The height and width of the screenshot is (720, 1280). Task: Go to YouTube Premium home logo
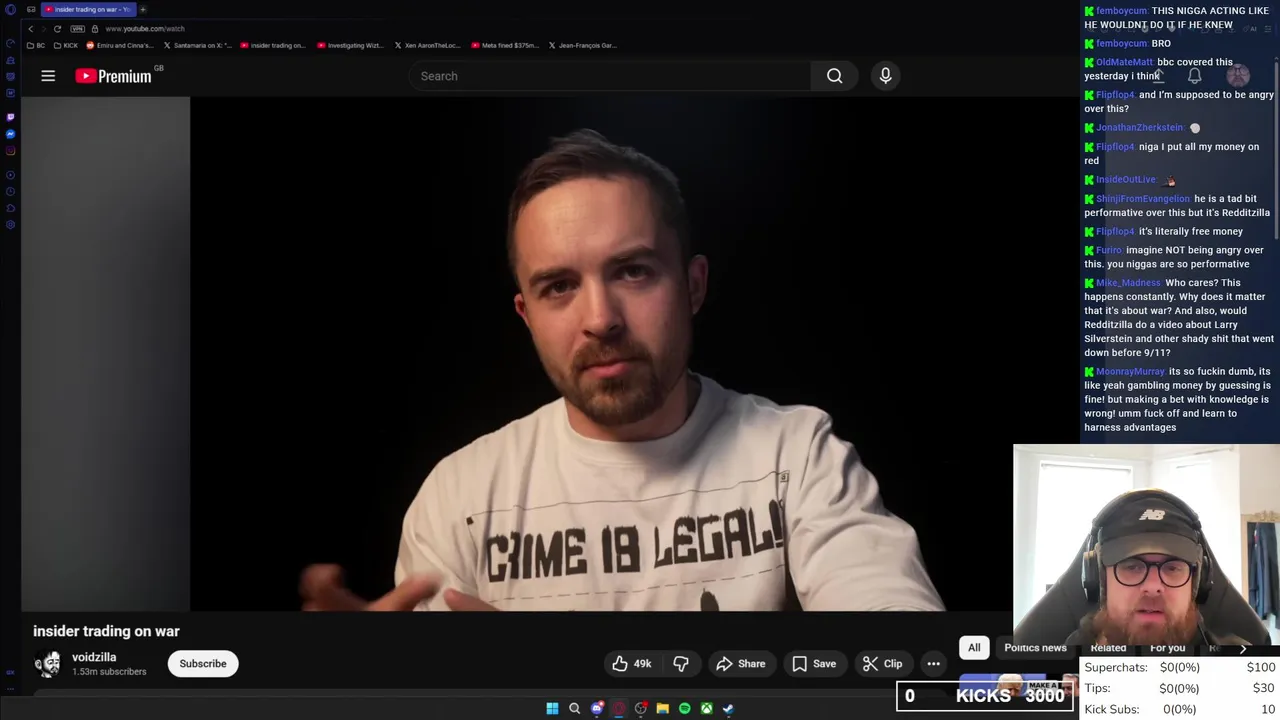click(x=113, y=76)
